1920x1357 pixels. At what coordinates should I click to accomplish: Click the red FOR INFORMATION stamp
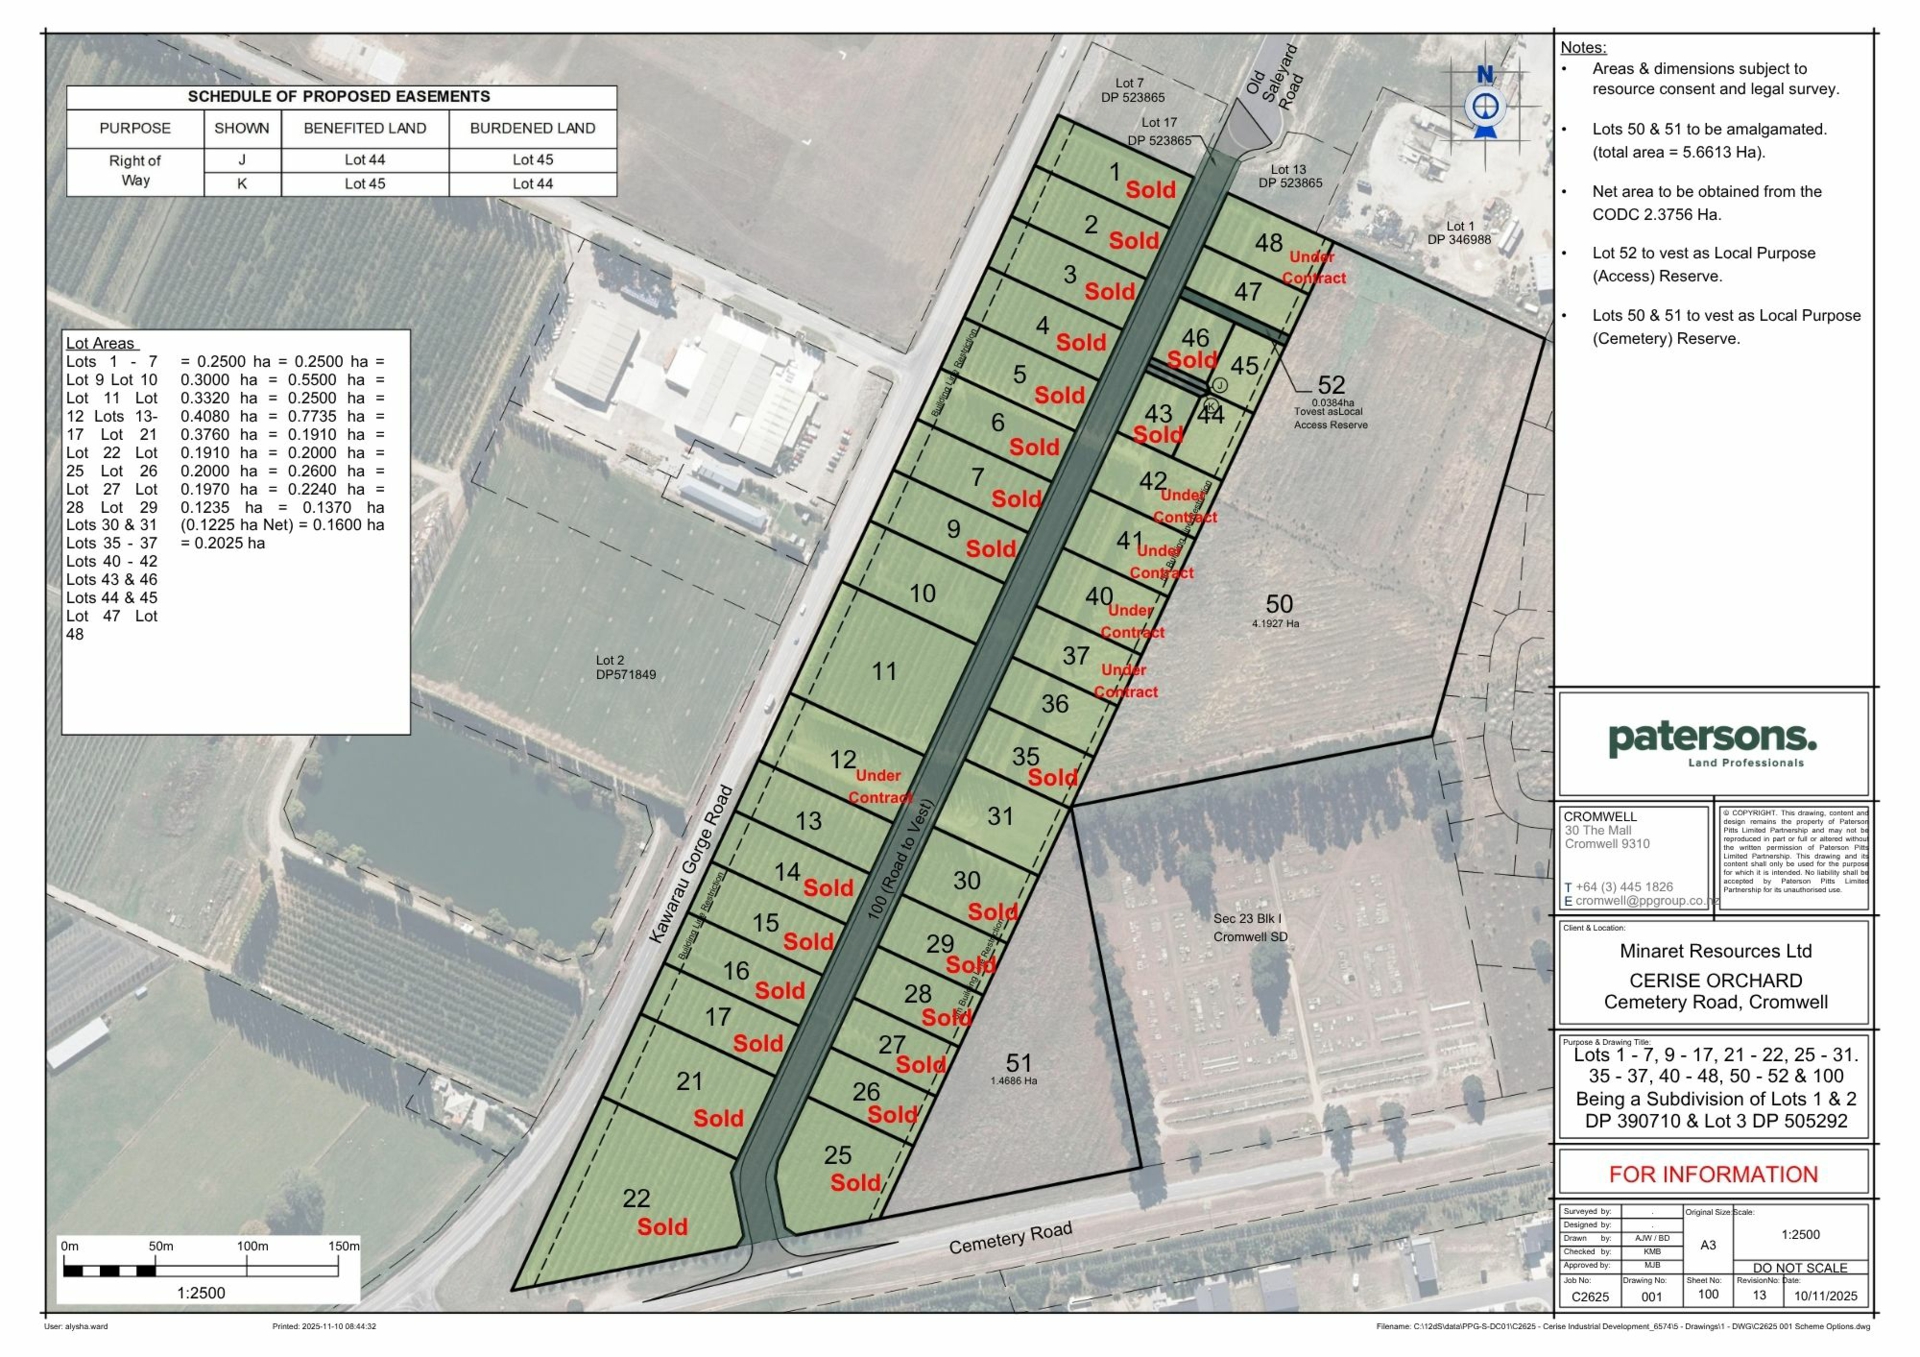coord(1713,1174)
